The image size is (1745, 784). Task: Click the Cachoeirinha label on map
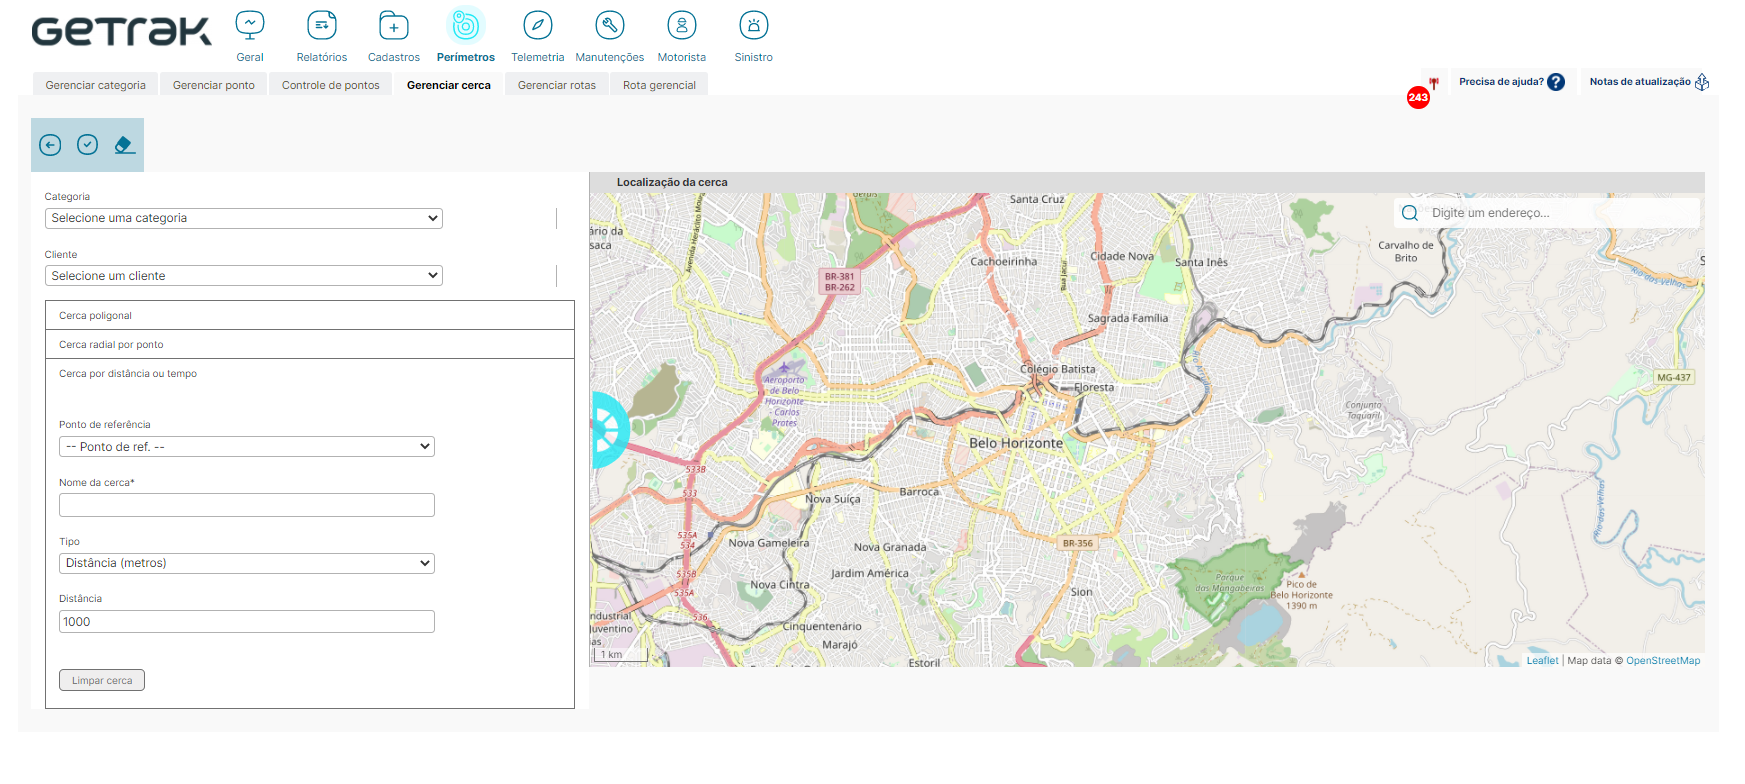[1003, 261]
